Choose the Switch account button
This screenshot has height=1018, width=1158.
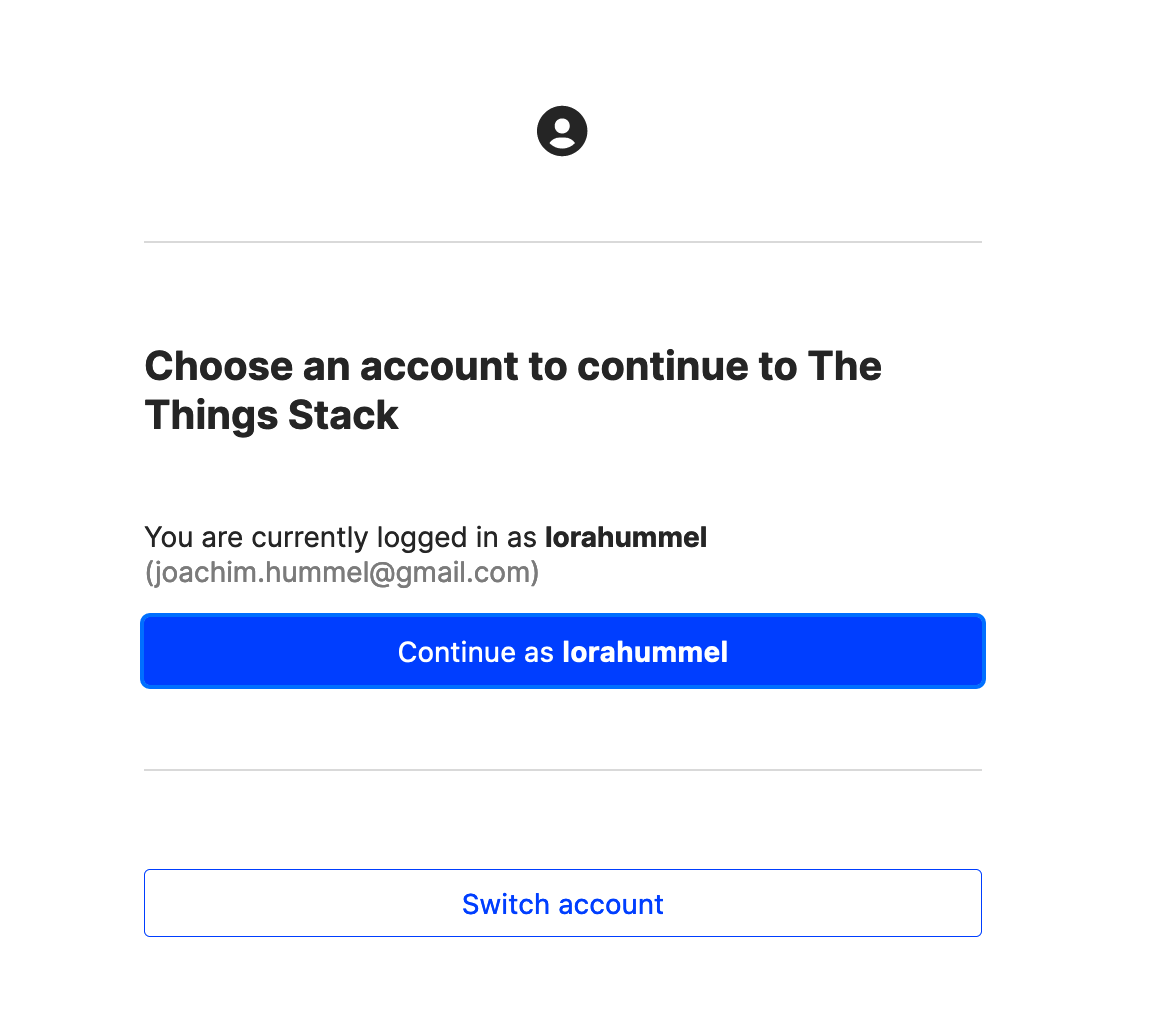coord(563,903)
